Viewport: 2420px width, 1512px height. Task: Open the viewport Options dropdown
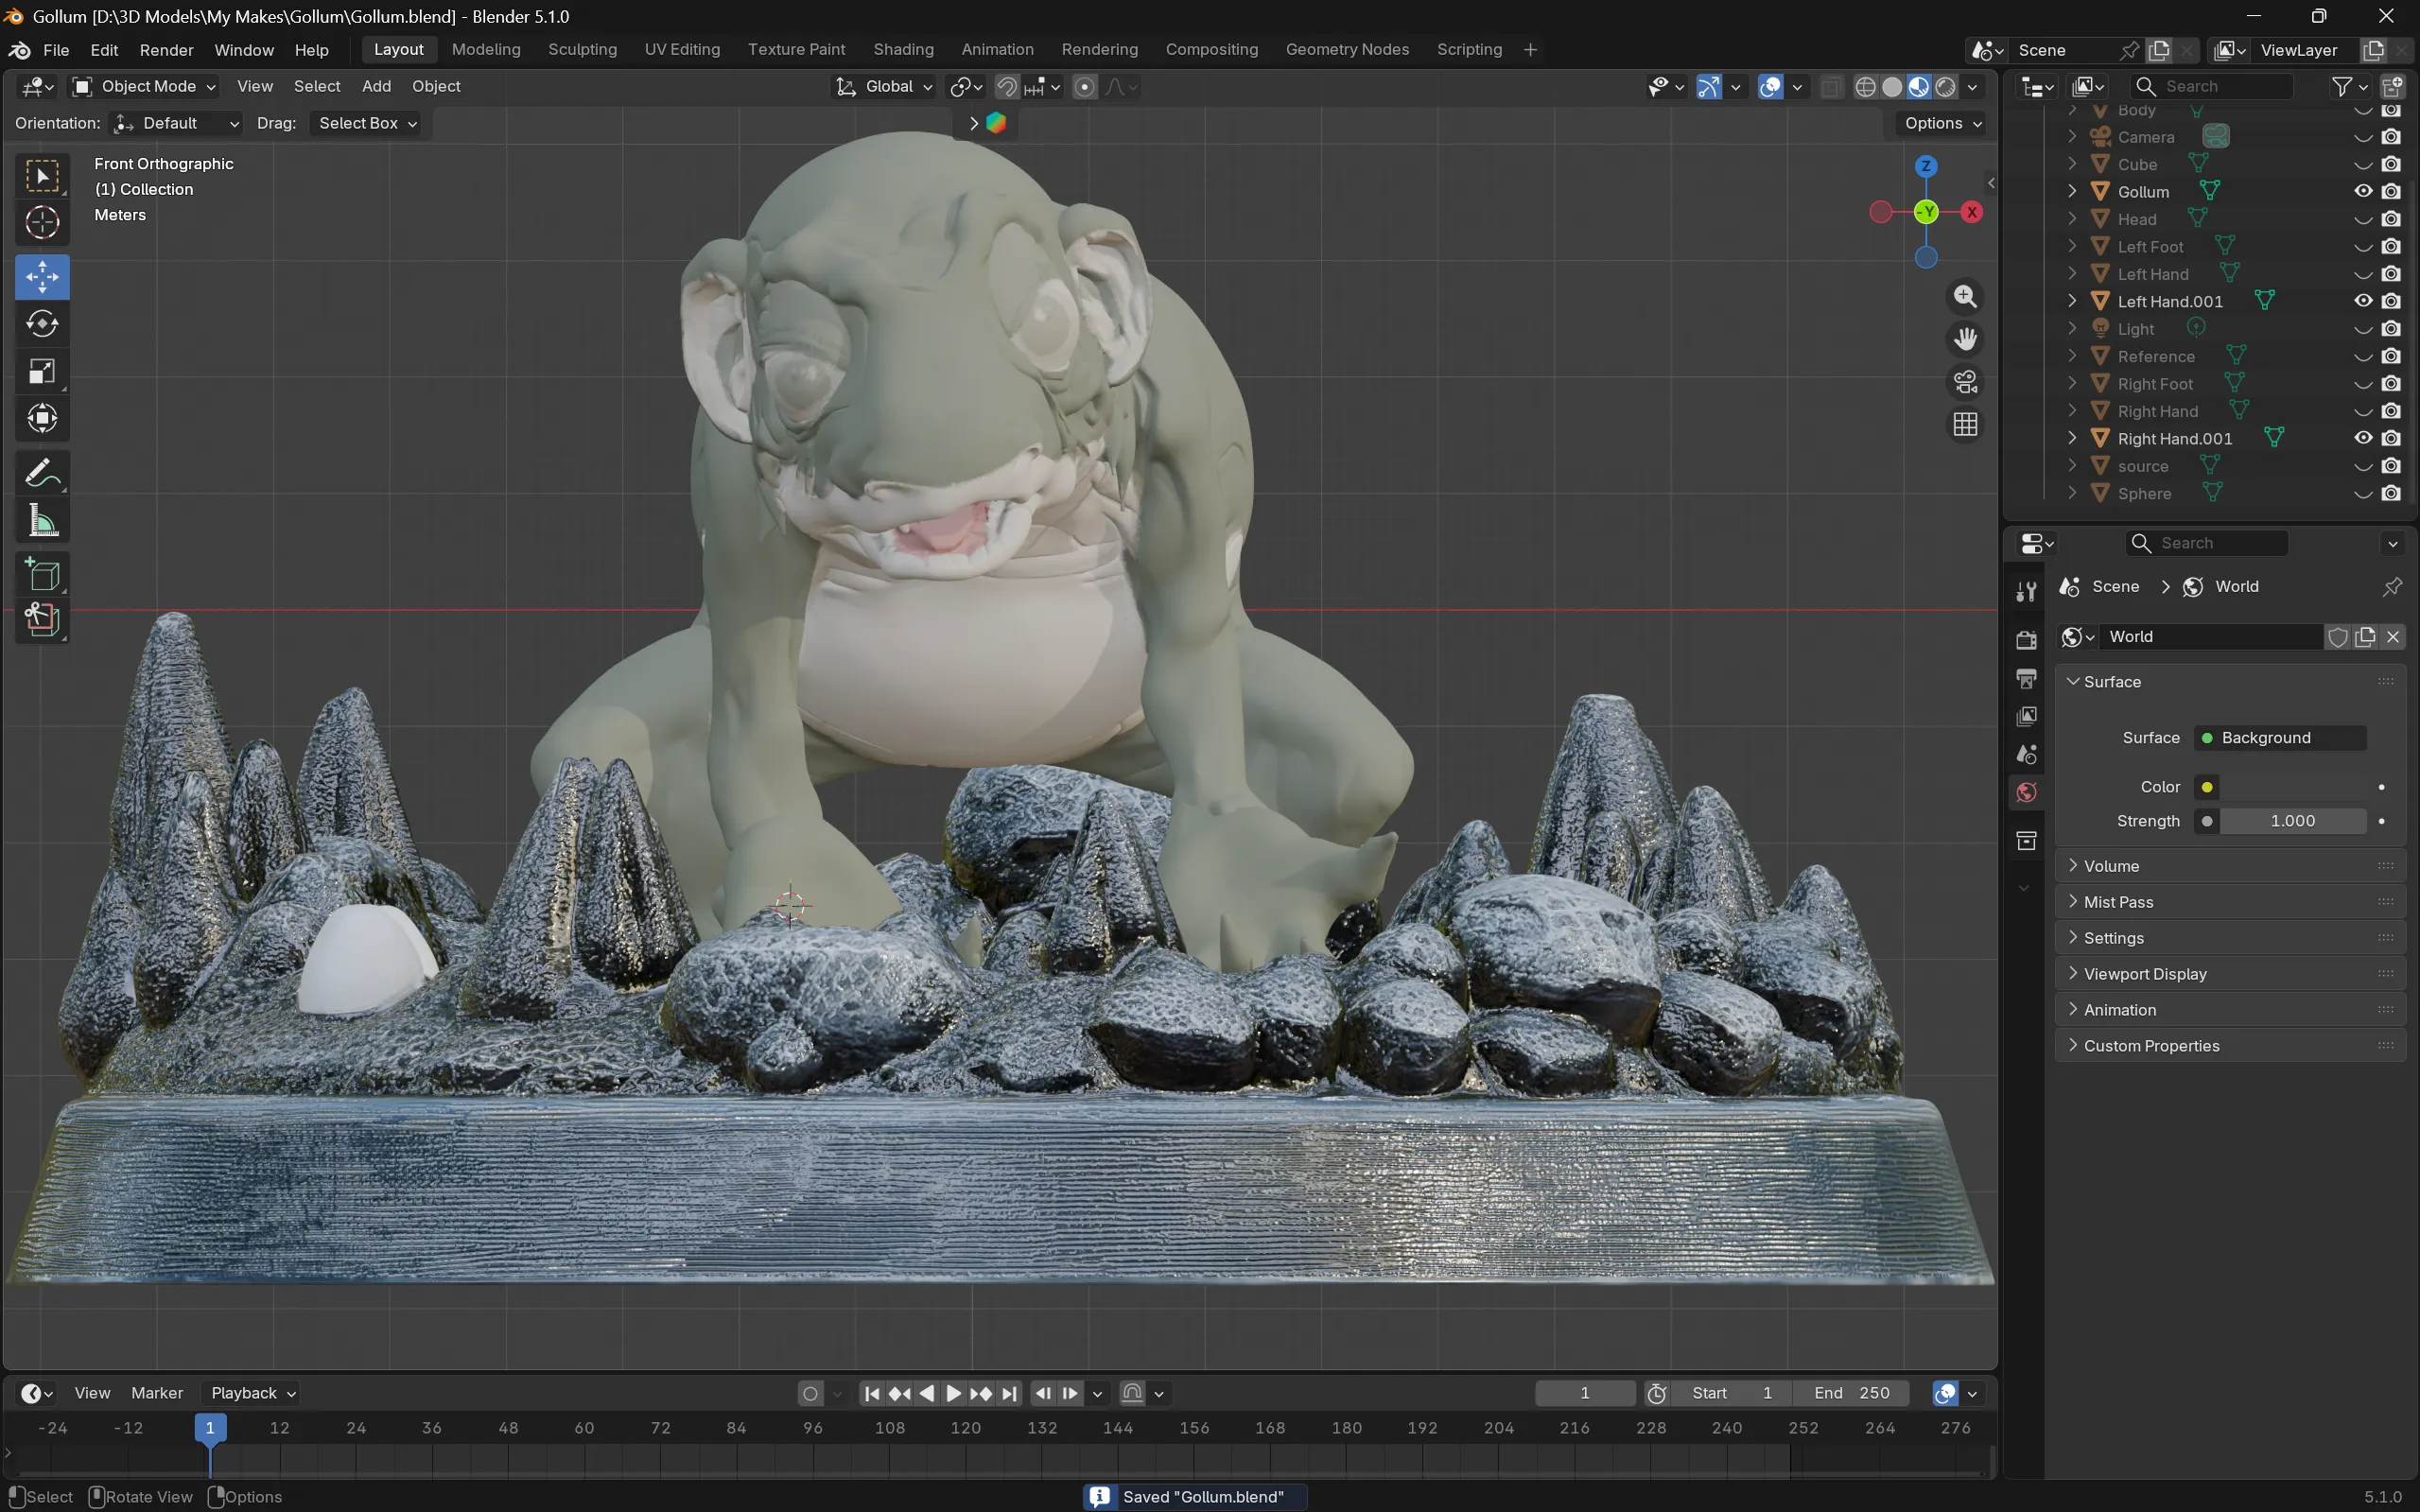(x=1942, y=123)
